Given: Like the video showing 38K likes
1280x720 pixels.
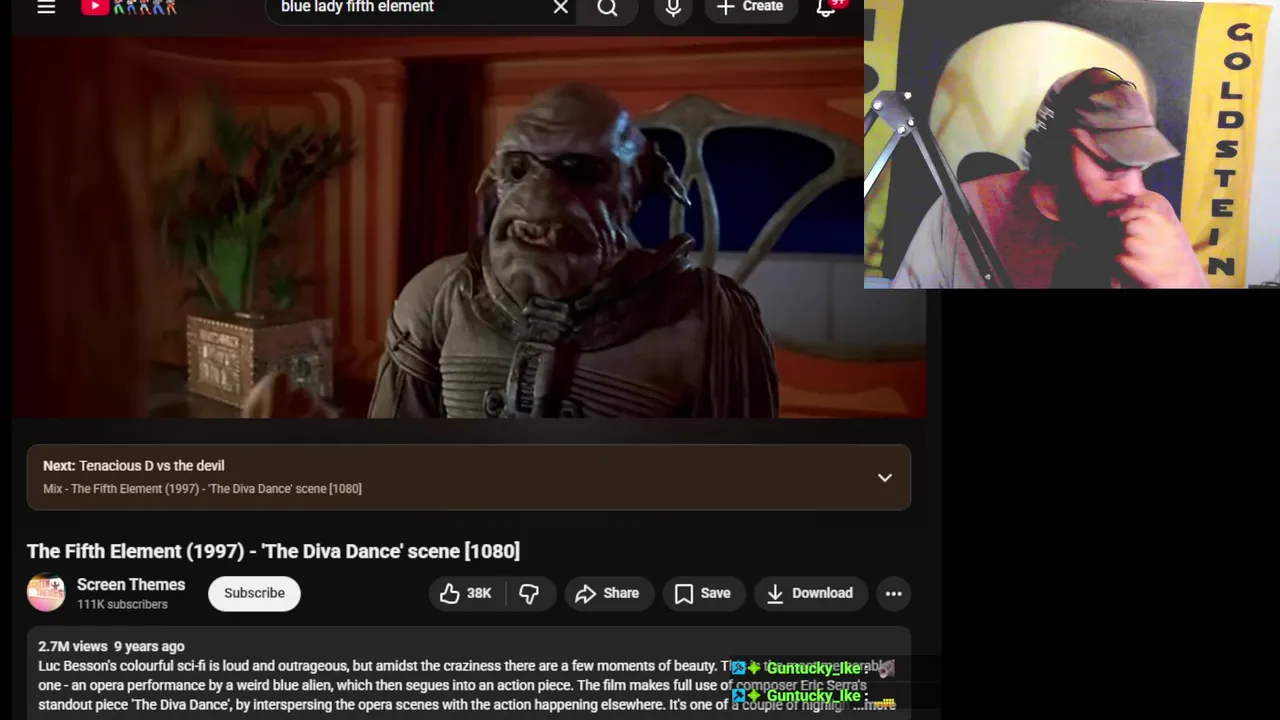Looking at the screenshot, I should pos(466,593).
